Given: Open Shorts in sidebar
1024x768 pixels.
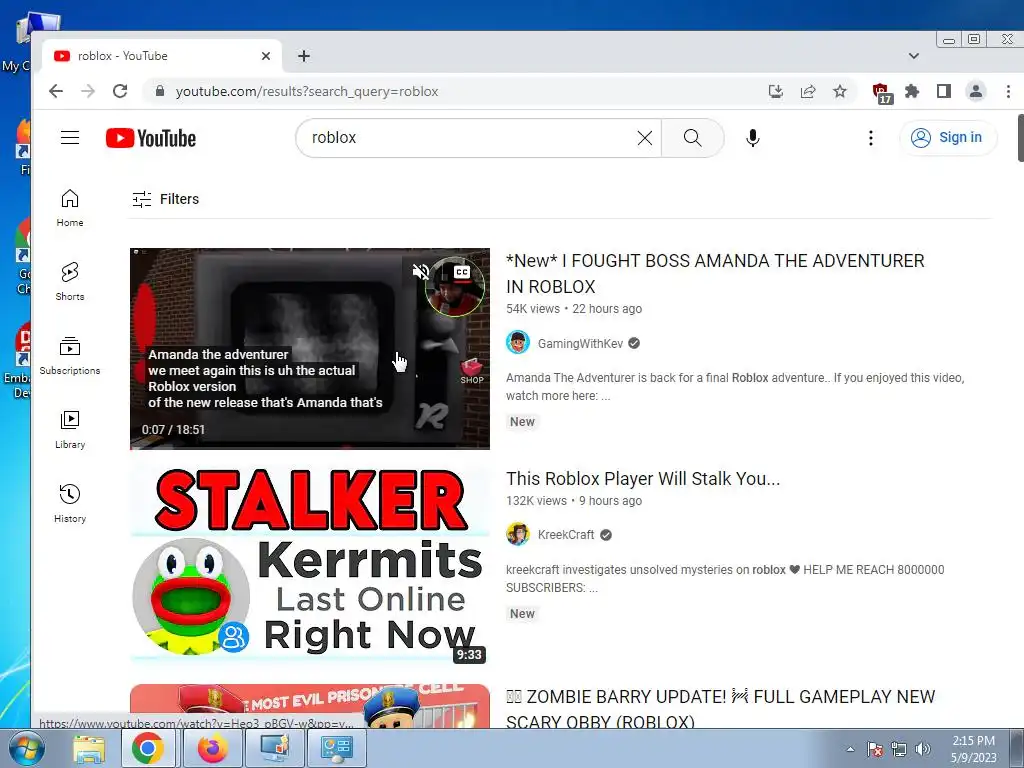Looking at the screenshot, I should (70, 282).
